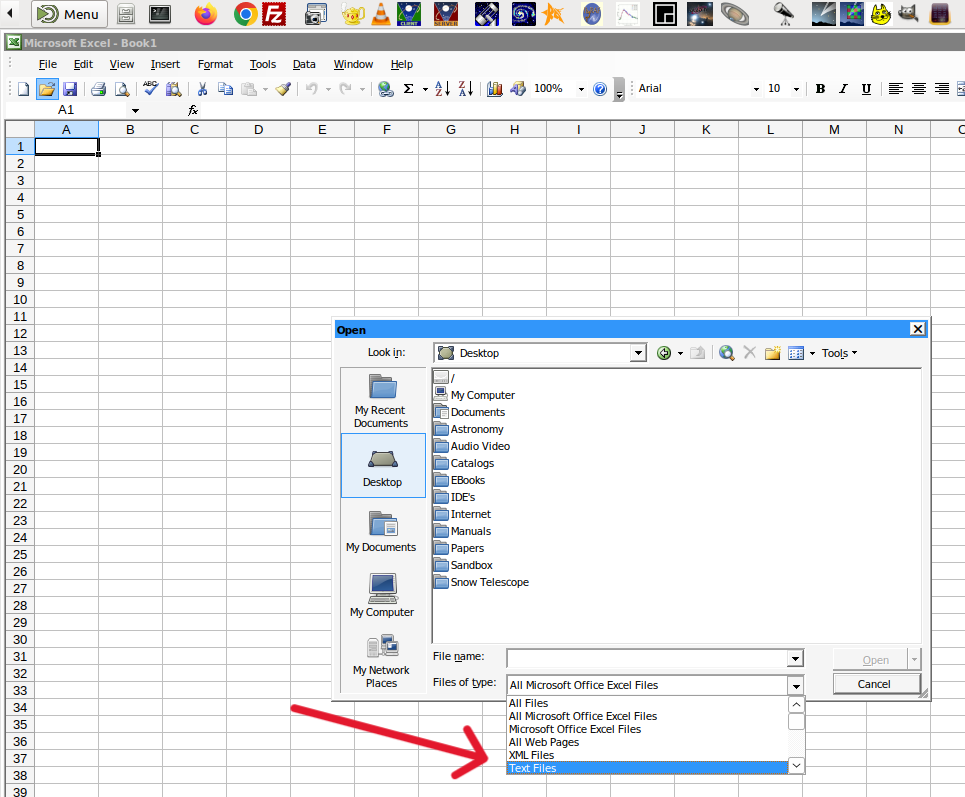Toggle Italic formatting
This screenshot has height=797, width=965.
point(843,89)
